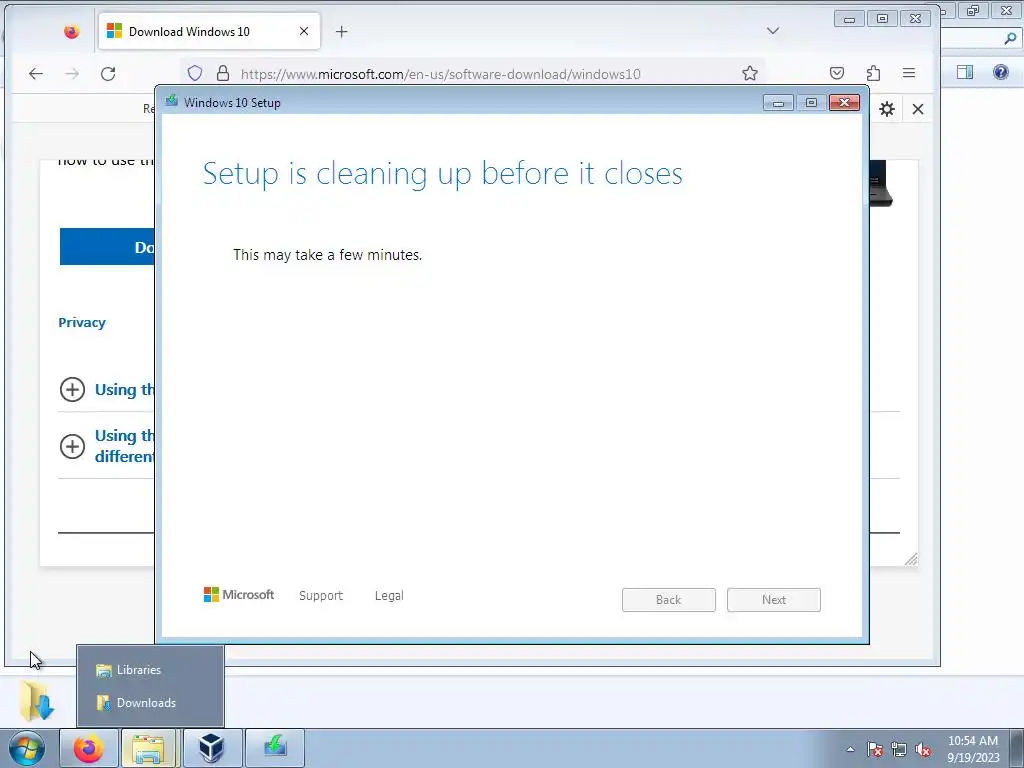The width and height of the screenshot is (1024, 768).
Task: Click the Action Center flag tray icon
Action: tap(874, 750)
